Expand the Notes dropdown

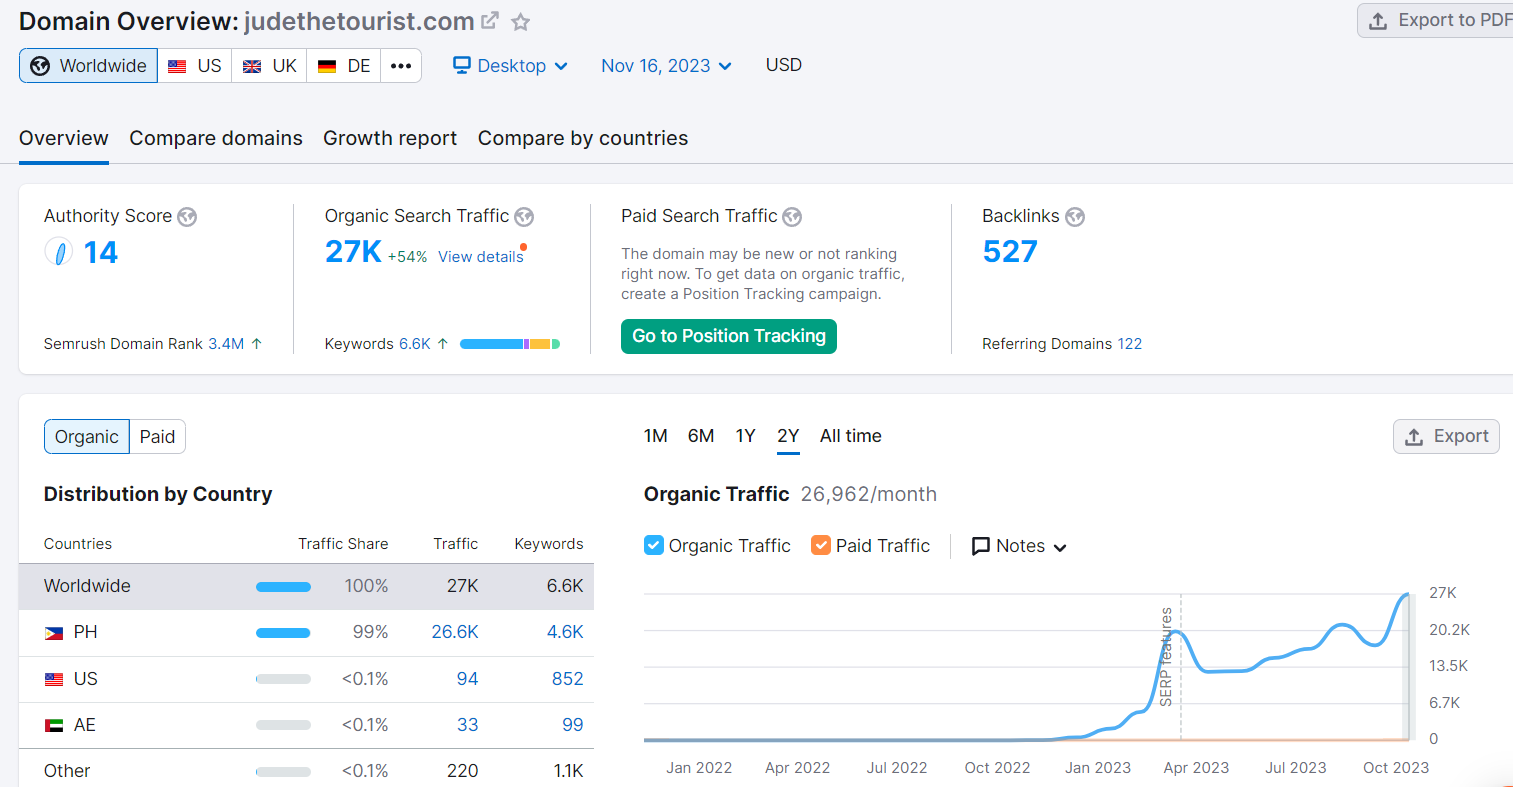(x=1019, y=546)
